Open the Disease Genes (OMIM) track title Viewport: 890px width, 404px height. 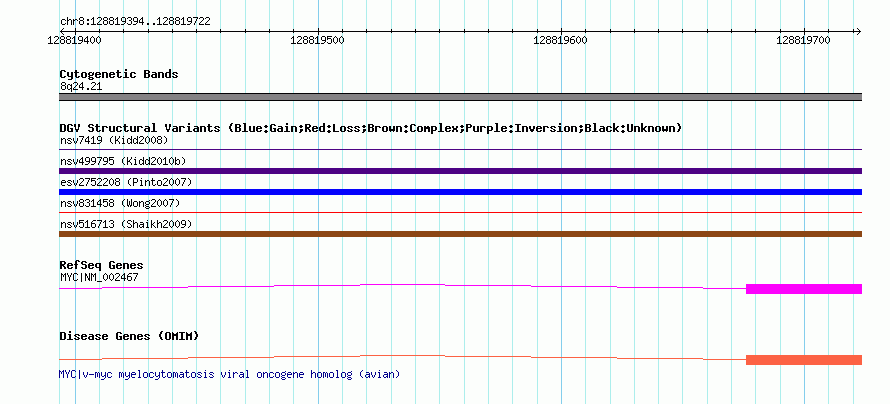(129, 336)
